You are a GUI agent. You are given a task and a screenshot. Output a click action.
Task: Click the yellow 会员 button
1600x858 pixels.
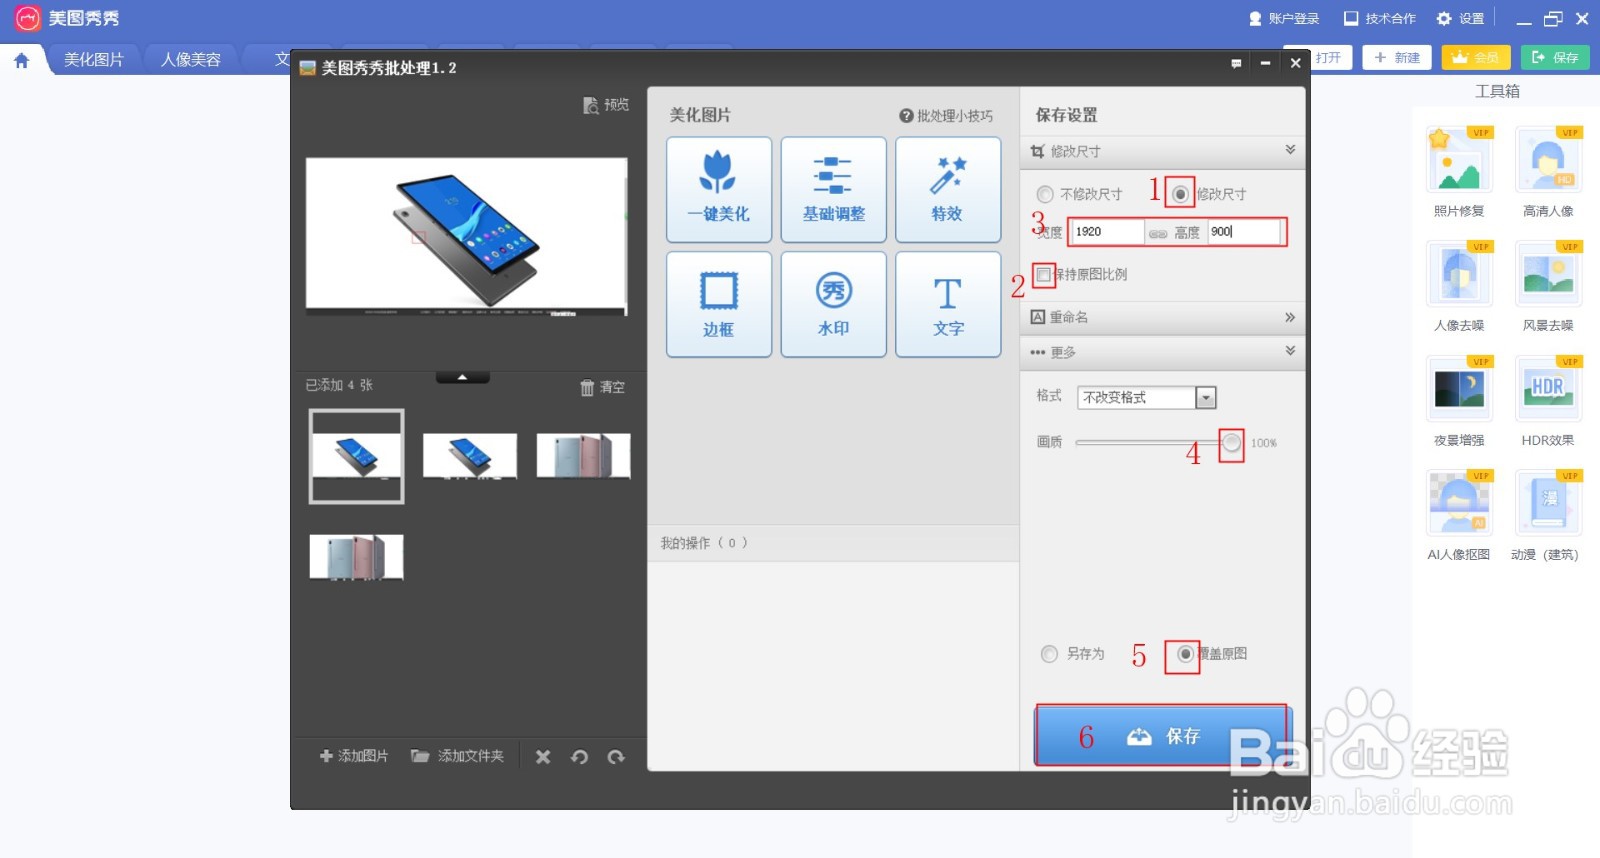coord(1476,58)
